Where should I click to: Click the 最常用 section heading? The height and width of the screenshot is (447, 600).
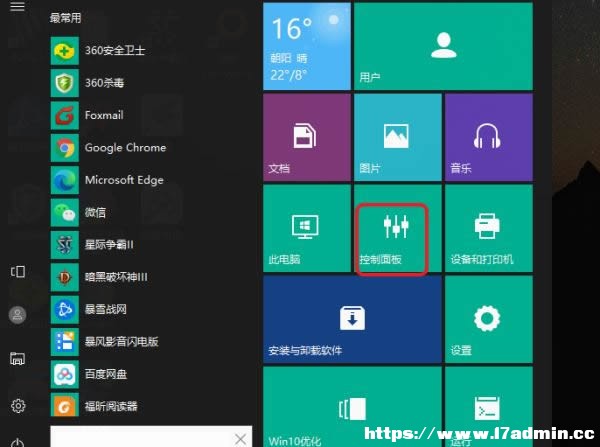[65, 18]
